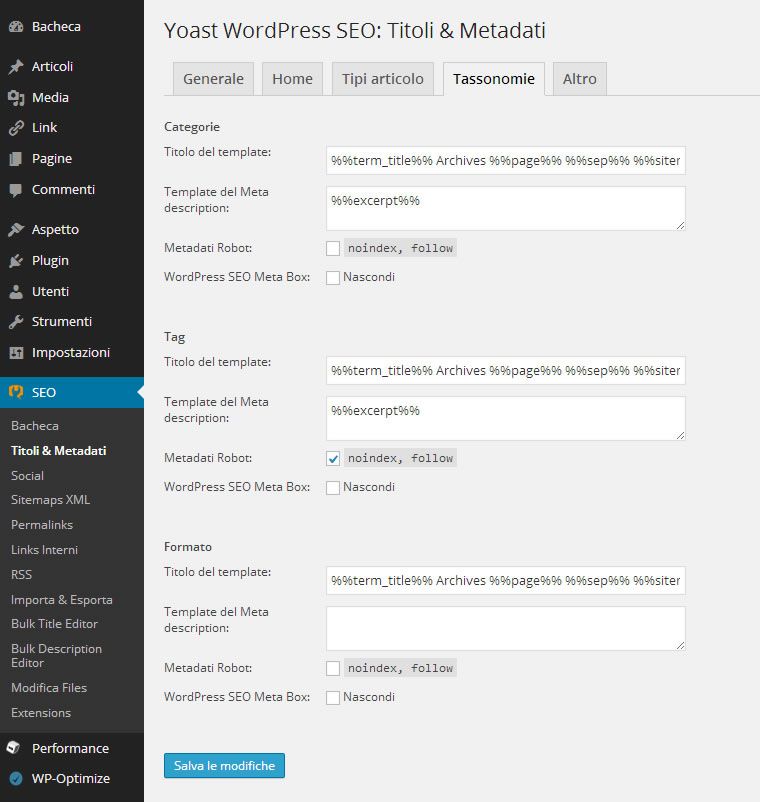
Task: Click the Yoast SEO menu icon
Action: (16, 392)
